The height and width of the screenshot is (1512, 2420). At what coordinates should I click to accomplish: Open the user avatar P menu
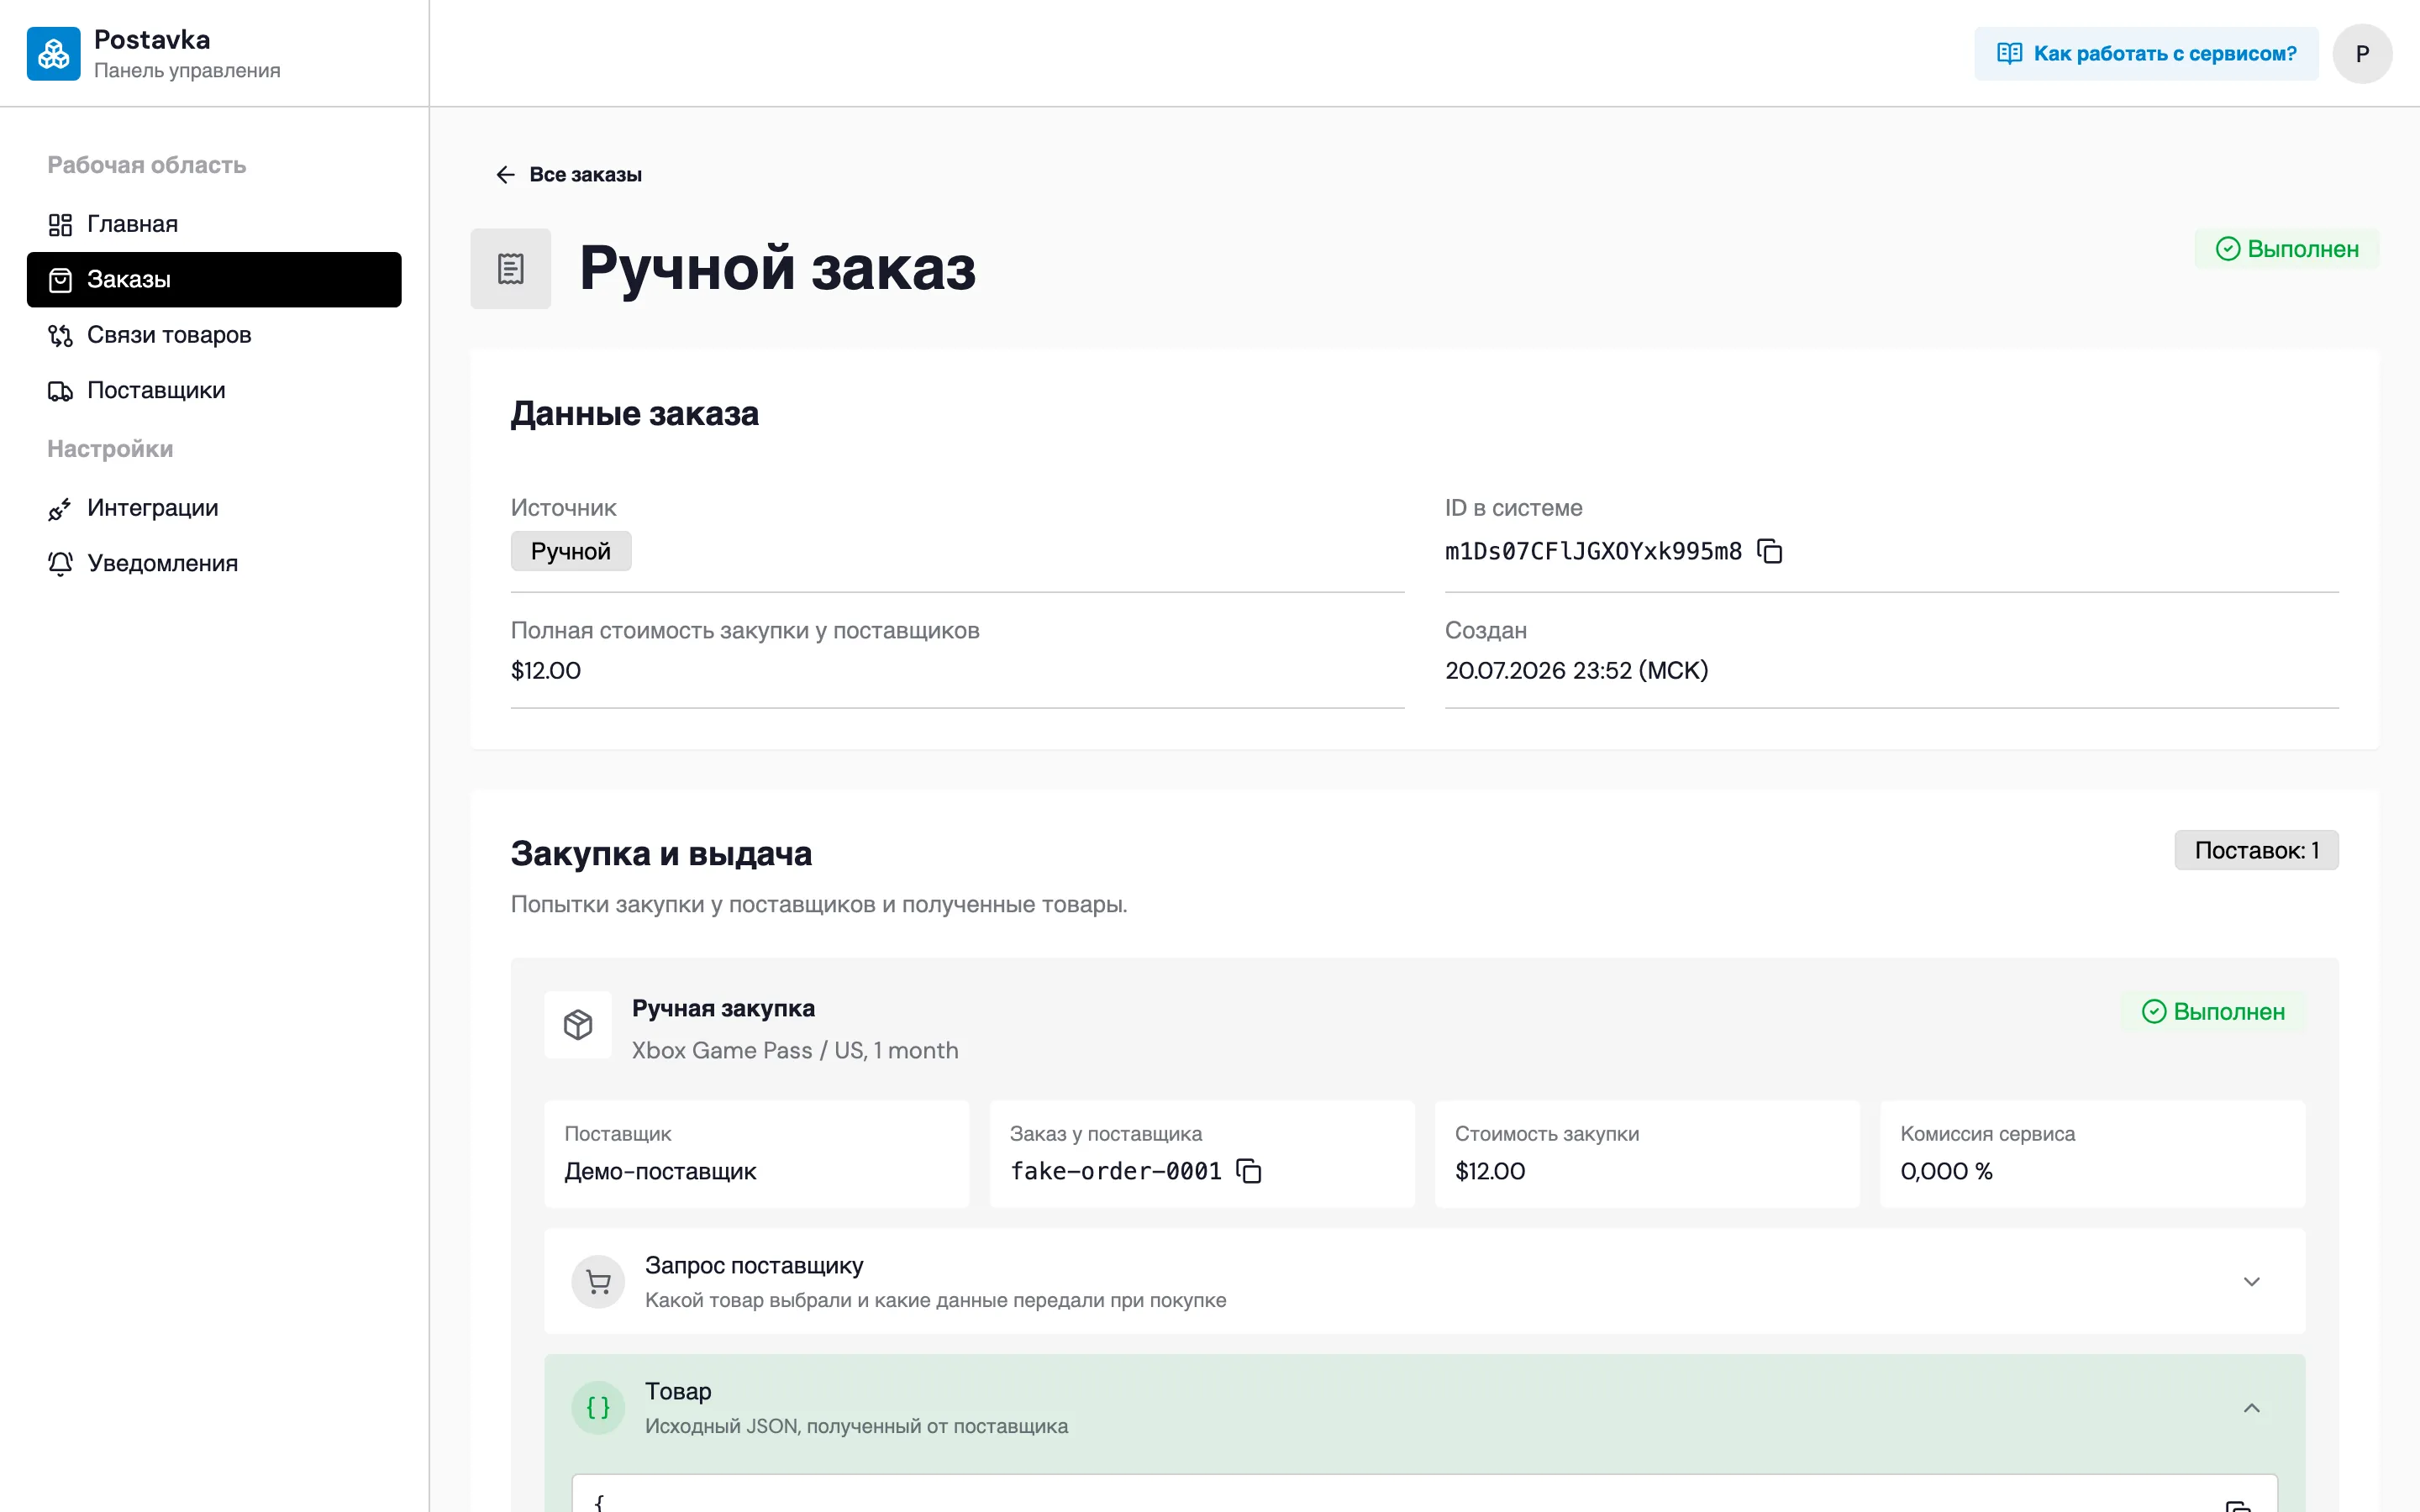2362,53
